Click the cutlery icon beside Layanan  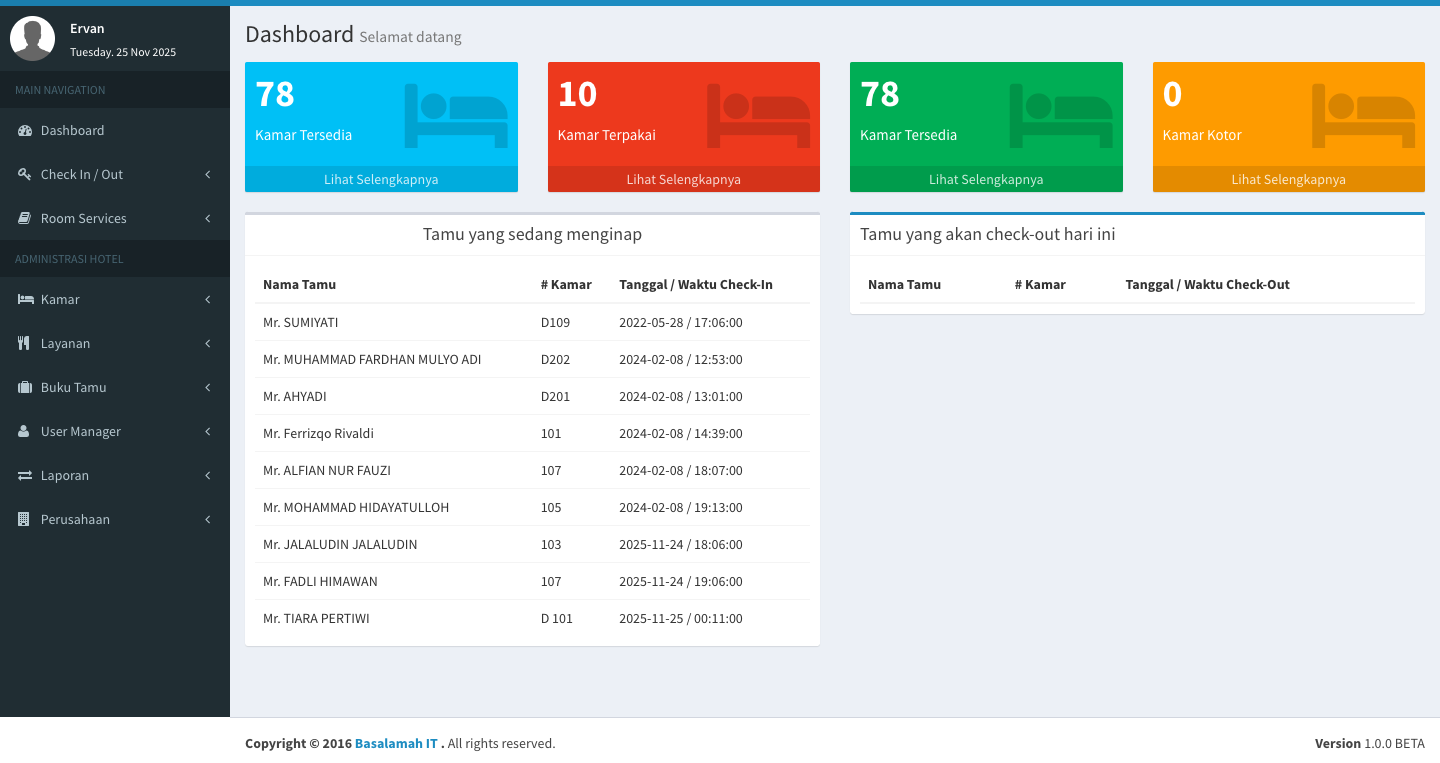coord(25,344)
